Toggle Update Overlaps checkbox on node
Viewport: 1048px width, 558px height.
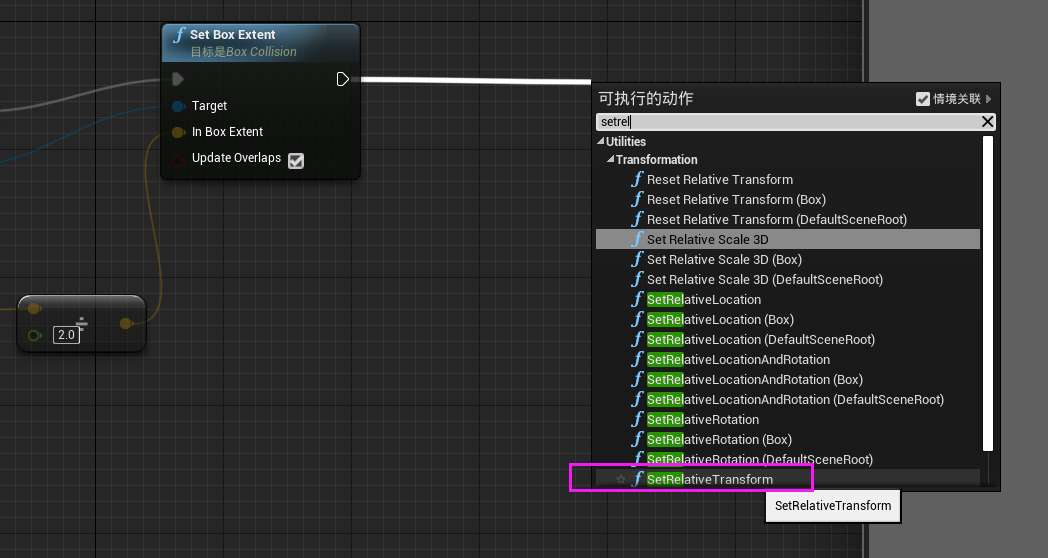tap(295, 160)
